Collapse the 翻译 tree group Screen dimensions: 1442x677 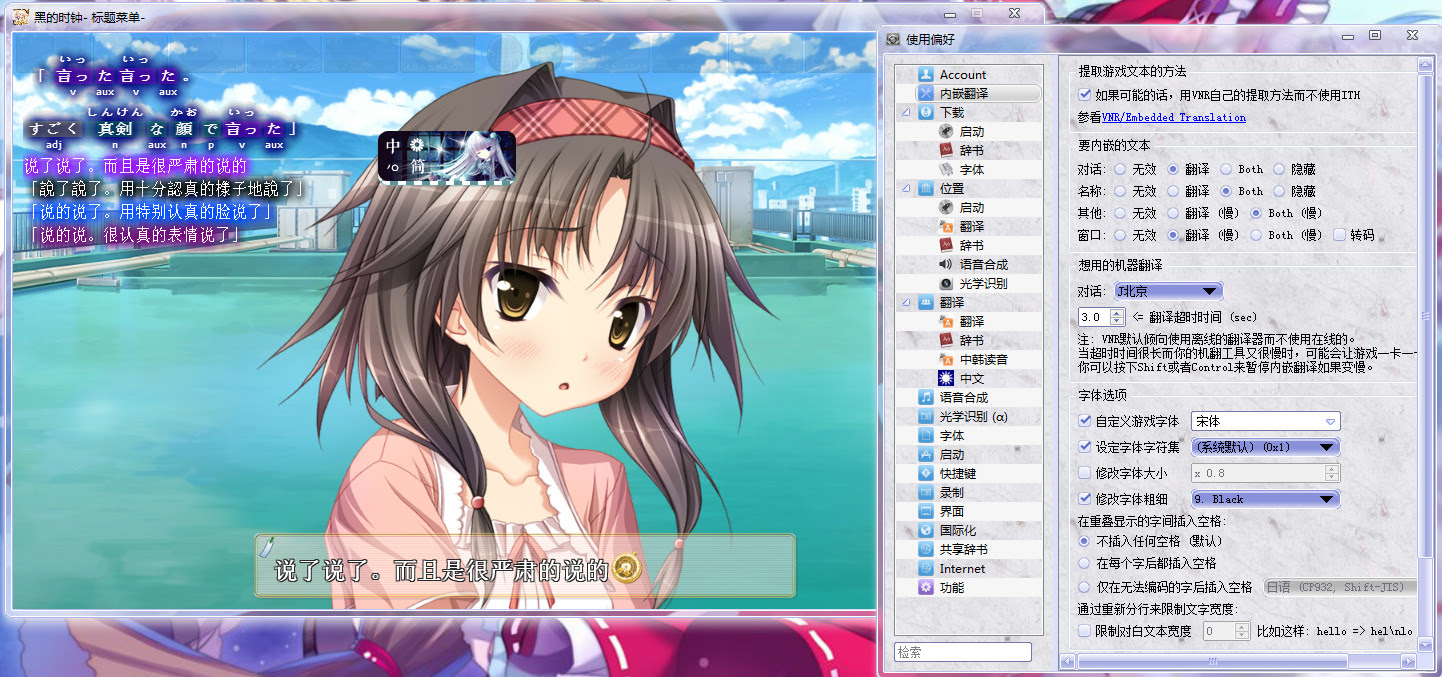tap(906, 302)
